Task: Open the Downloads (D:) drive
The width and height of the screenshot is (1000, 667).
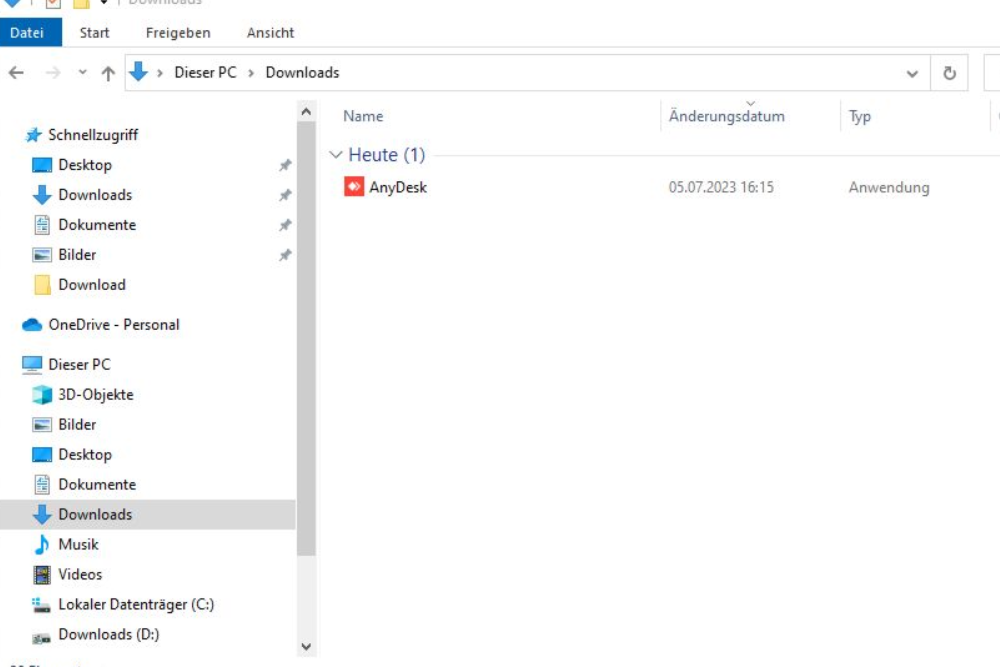Action: click(108, 635)
